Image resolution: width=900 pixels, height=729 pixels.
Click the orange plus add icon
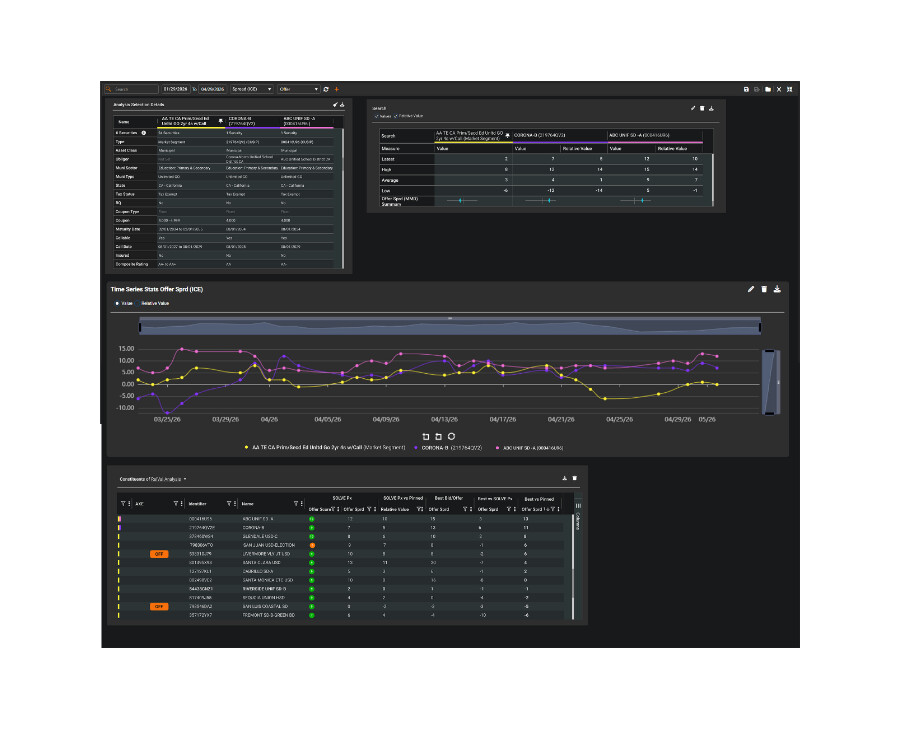click(336, 89)
